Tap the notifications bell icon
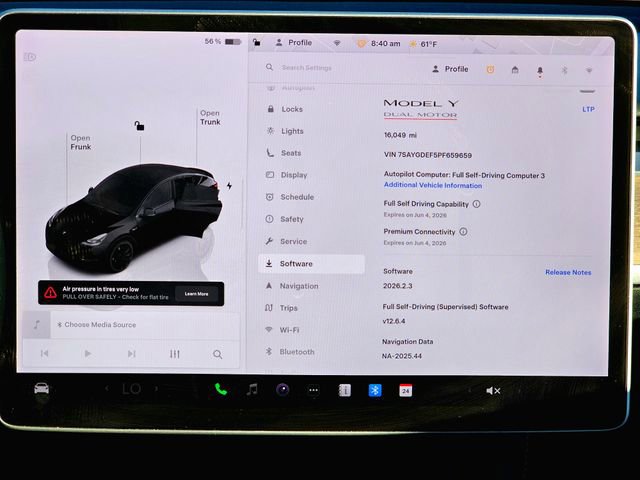This screenshot has height=480, width=640. pyautogui.click(x=540, y=71)
